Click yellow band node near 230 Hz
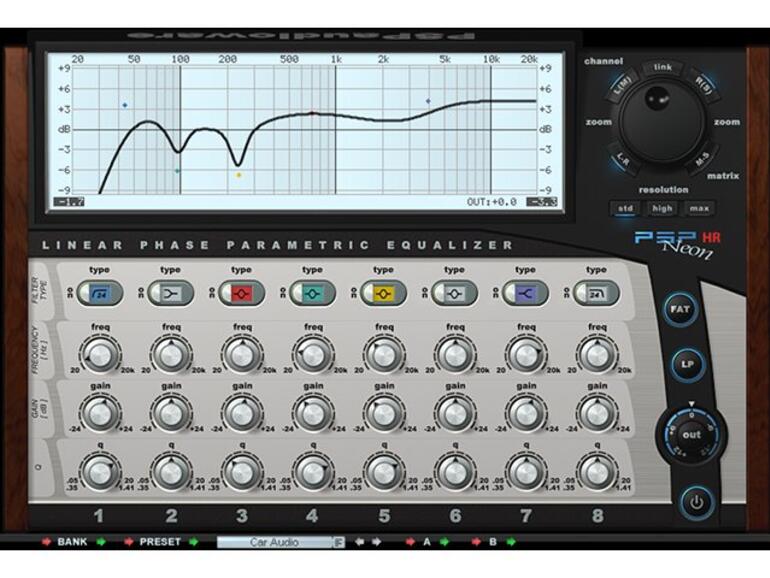 239,175
